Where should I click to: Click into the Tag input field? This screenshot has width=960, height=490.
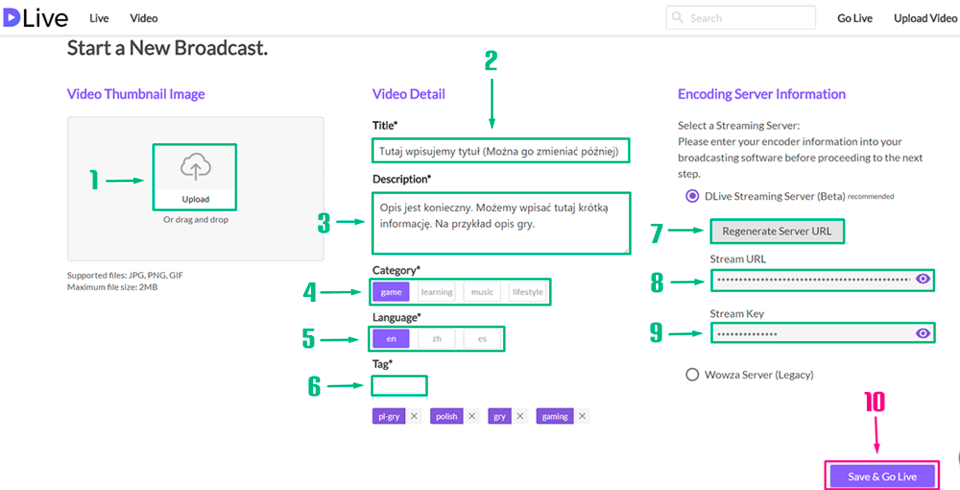(x=399, y=386)
